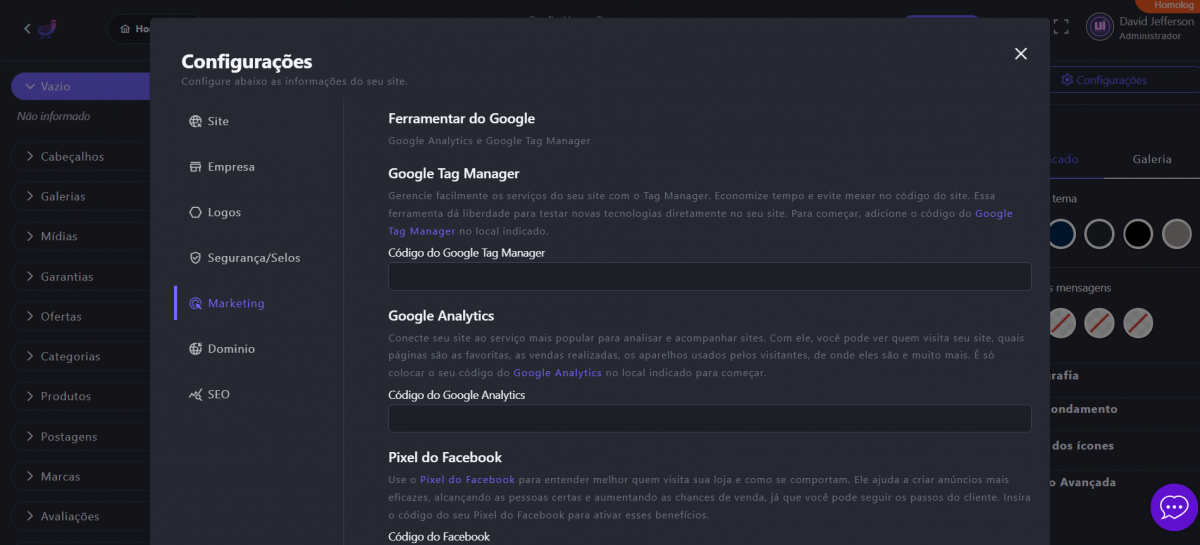This screenshot has height=545, width=1200.
Task: Click the Empresa storefront icon
Action: pyautogui.click(x=195, y=167)
